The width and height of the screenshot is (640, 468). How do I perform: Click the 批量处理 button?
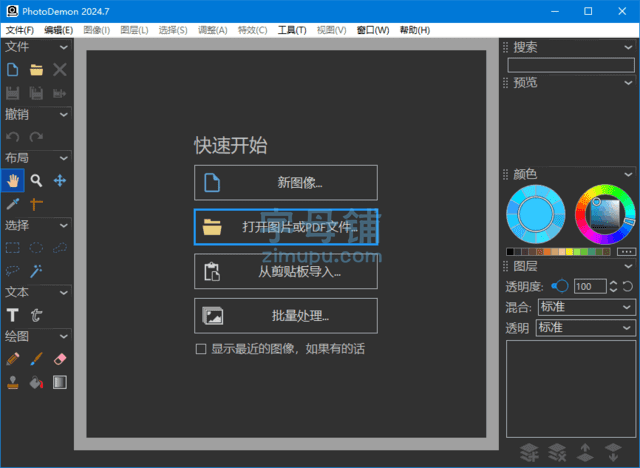pos(286,316)
